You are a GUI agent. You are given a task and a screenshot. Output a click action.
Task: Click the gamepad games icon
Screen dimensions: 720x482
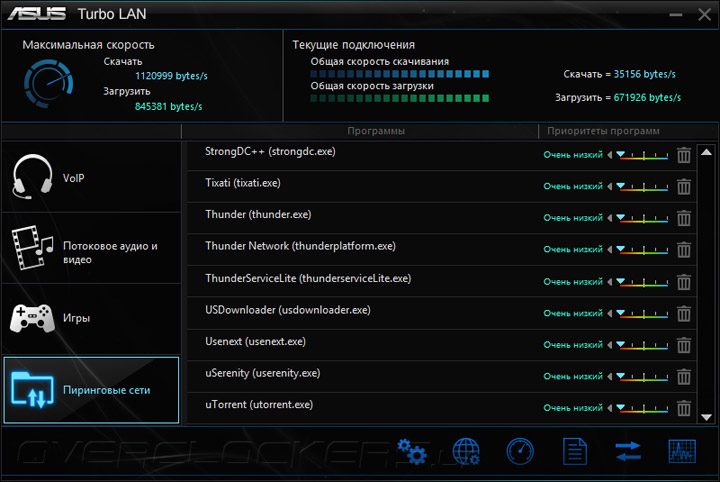(x=32, y=318)
